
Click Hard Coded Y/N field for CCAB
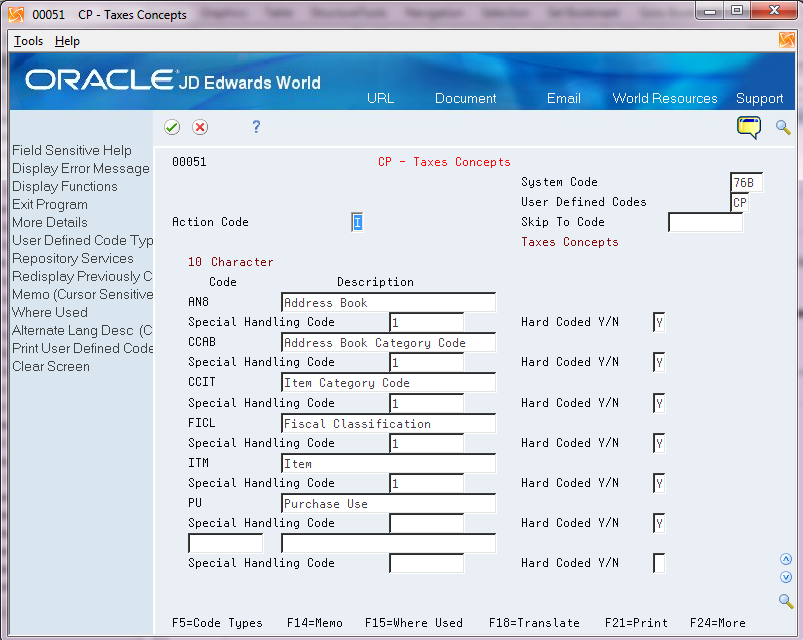click(659, 362)
